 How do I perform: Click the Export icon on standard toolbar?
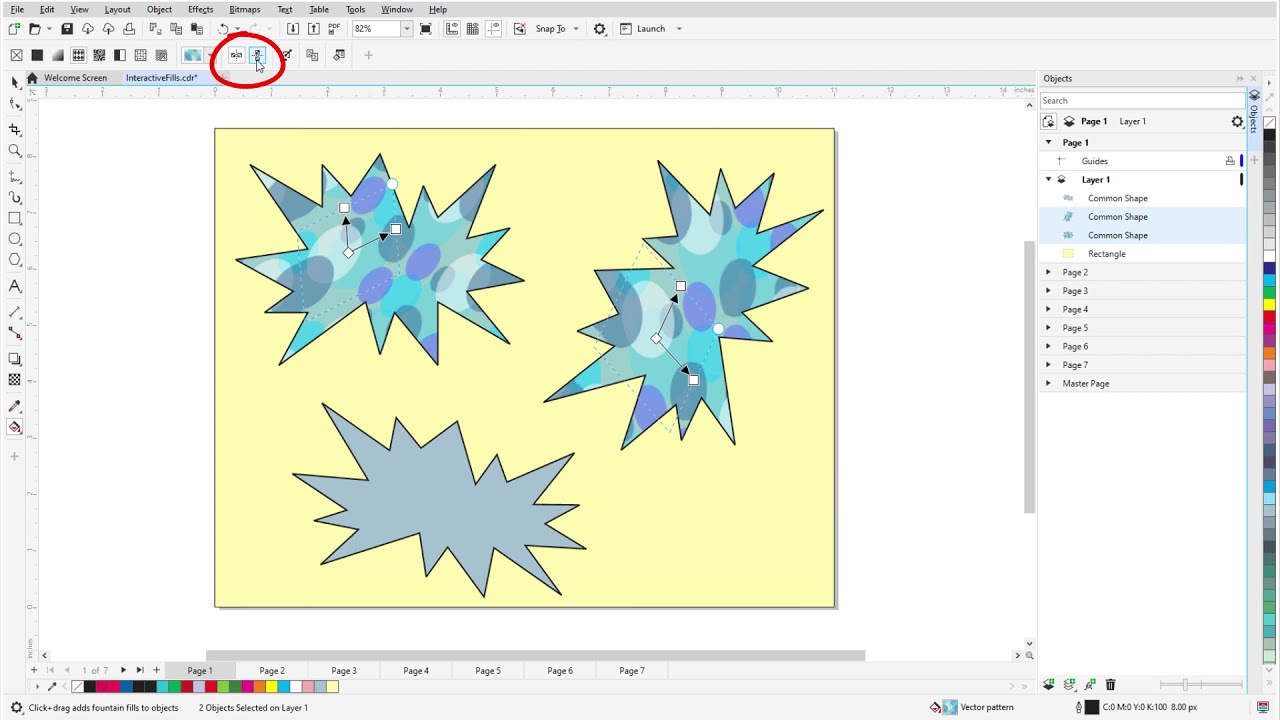coord(313,29)
